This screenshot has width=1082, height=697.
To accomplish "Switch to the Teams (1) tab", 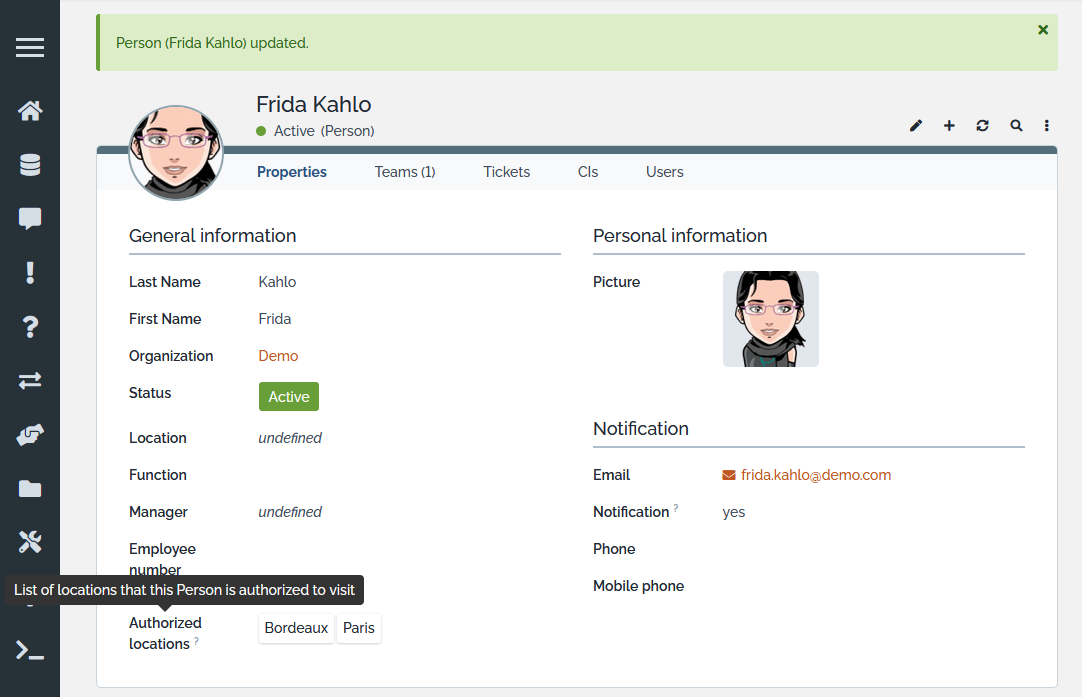I will (x=405, y=172).
